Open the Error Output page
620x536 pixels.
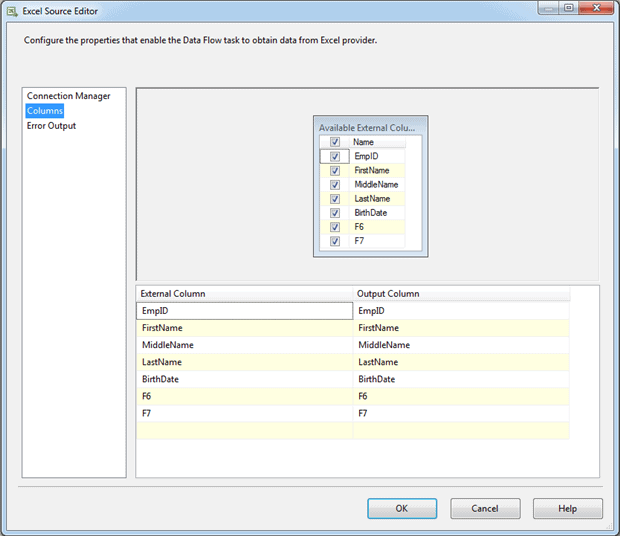51,126
